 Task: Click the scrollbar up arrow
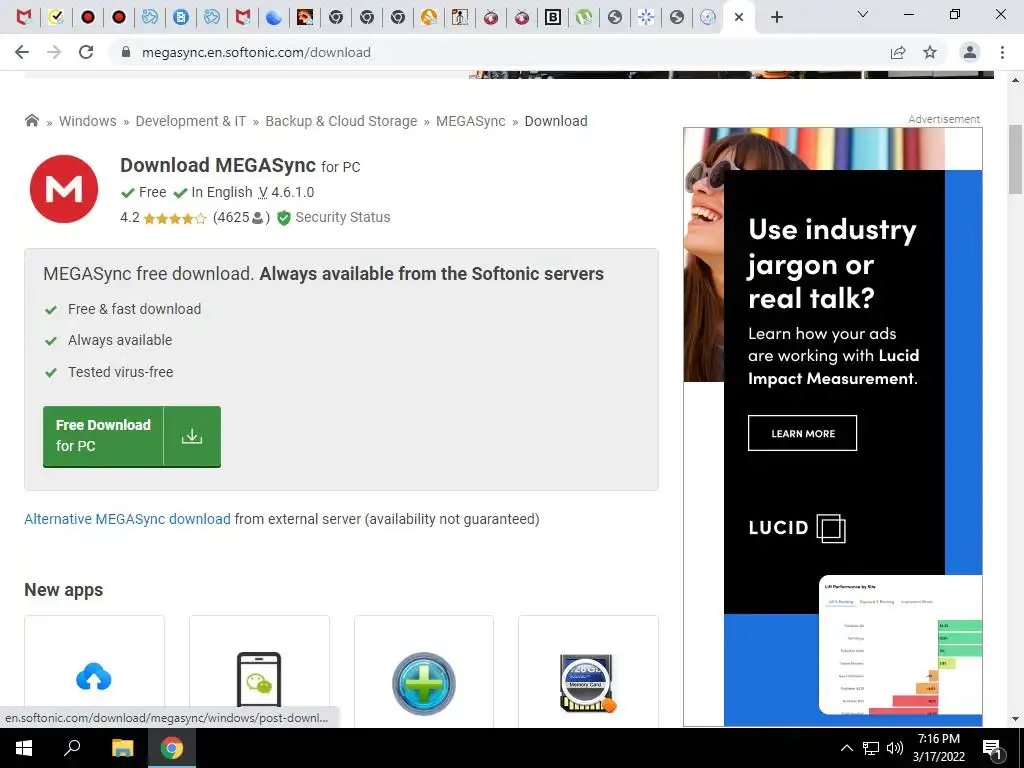[1016, 80]
